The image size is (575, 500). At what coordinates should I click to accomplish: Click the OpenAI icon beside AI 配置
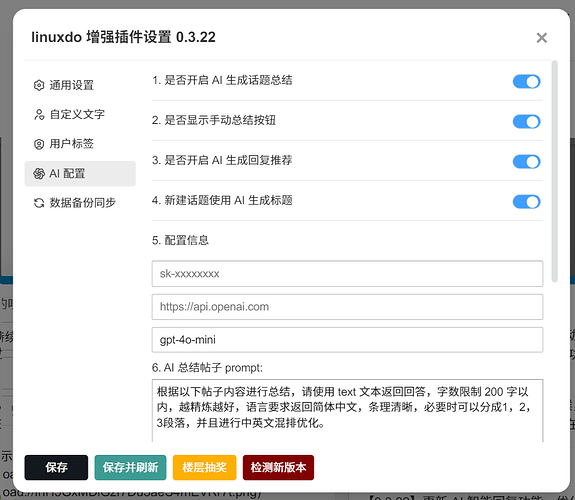point(39,174)
